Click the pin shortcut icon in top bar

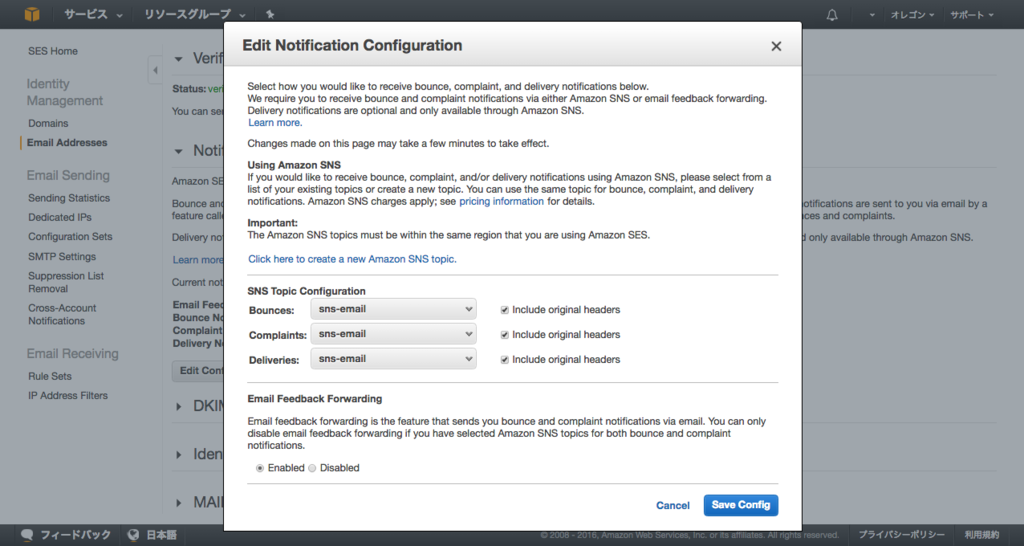pos(270,15)
